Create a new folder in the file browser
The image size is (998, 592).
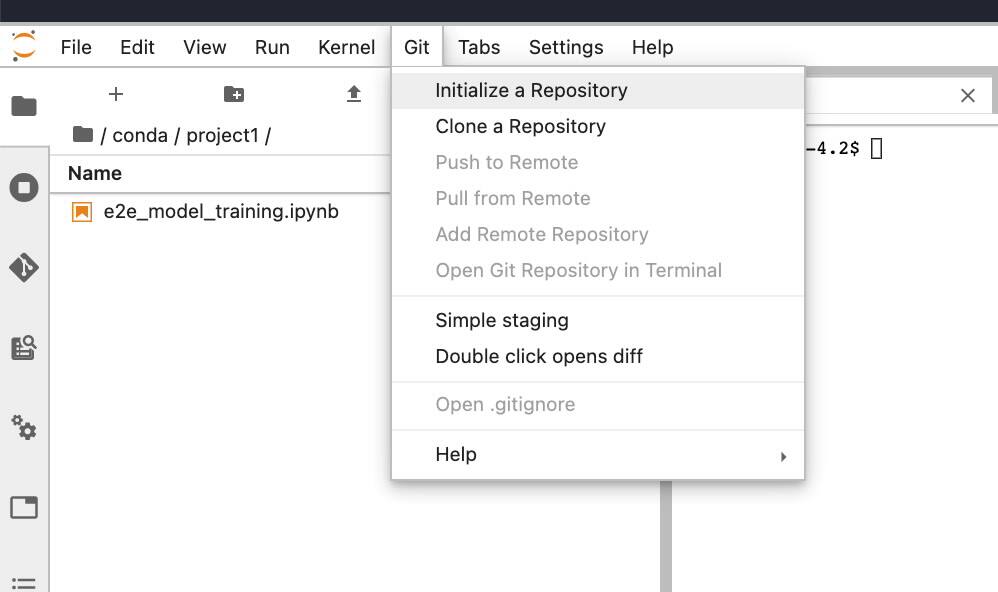234,94
